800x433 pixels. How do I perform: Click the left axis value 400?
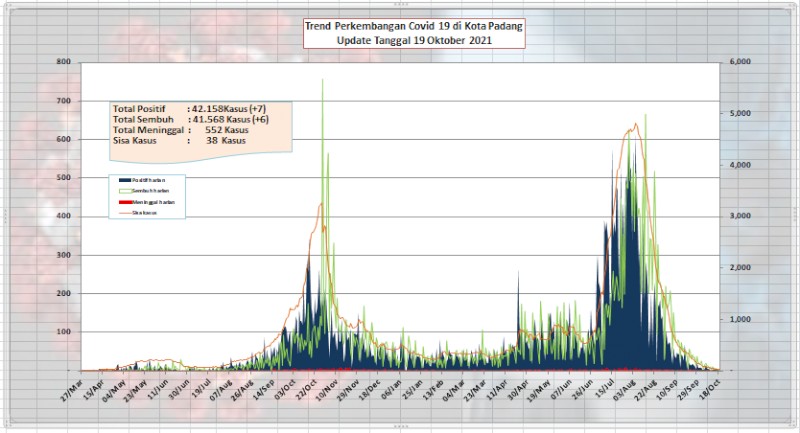64,216
